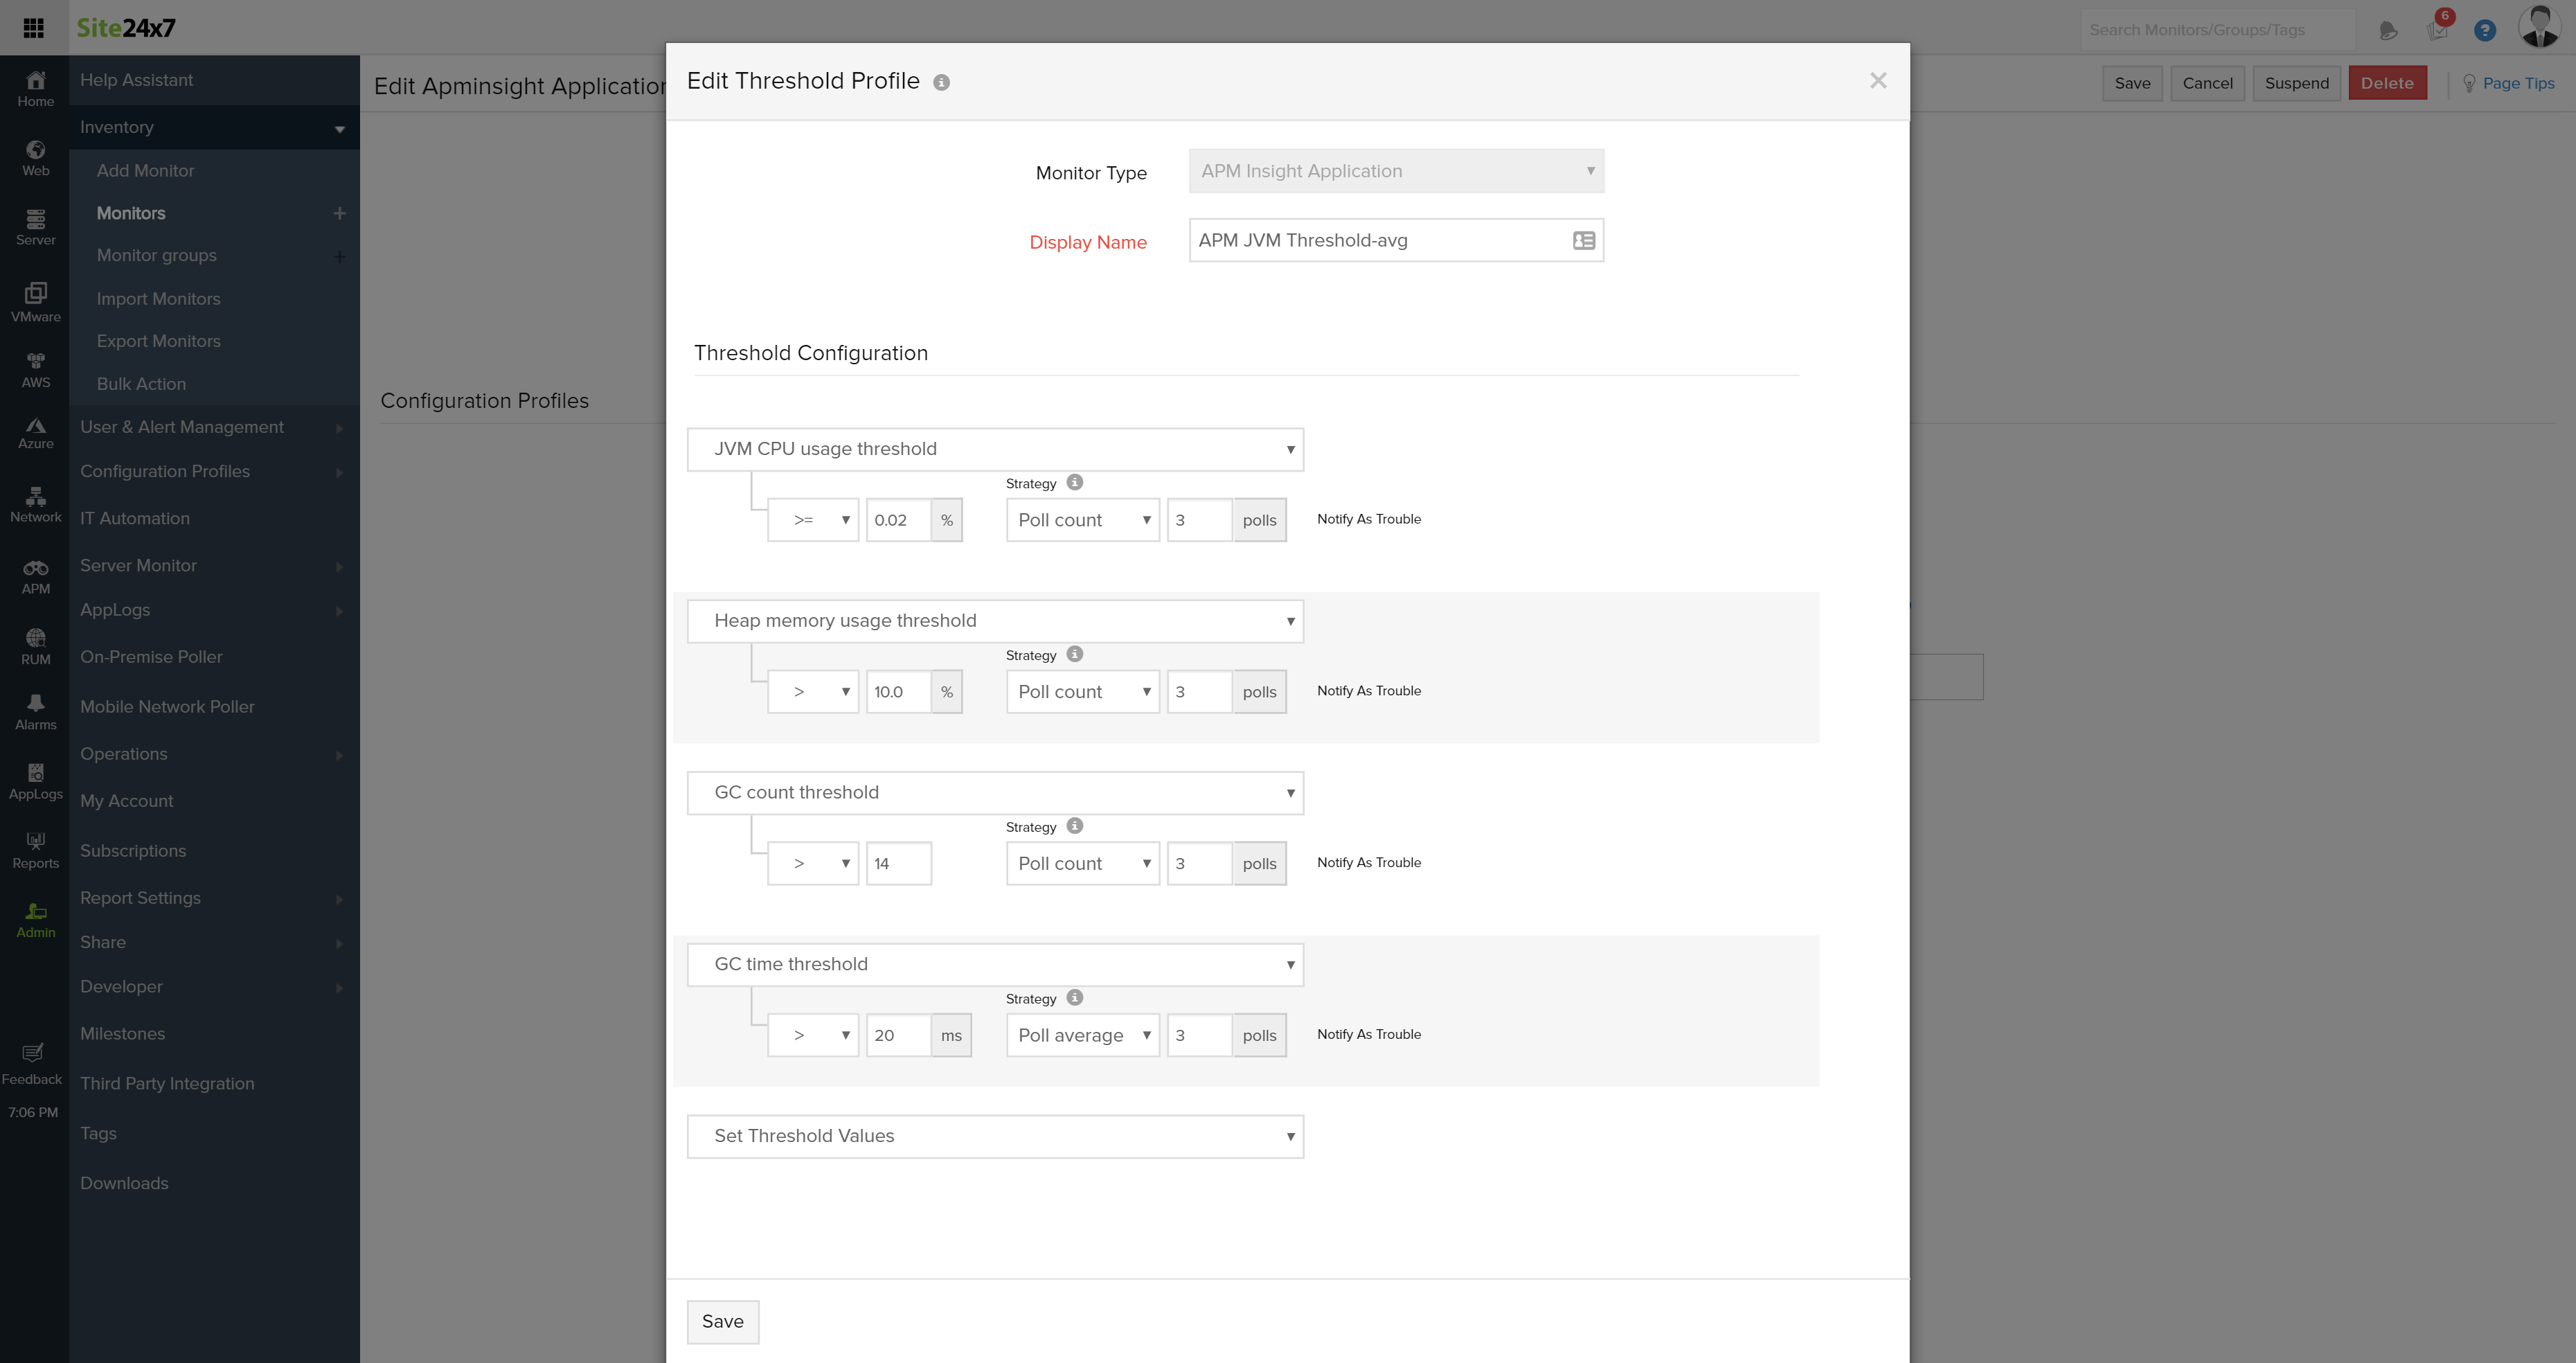
Task: Click GC count threshold value field
Action: pos(897,863)
